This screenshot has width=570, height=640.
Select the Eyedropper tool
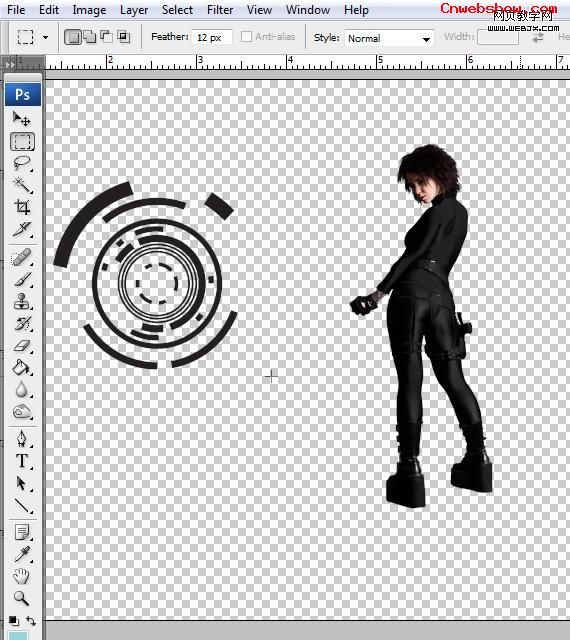(22, 554)
